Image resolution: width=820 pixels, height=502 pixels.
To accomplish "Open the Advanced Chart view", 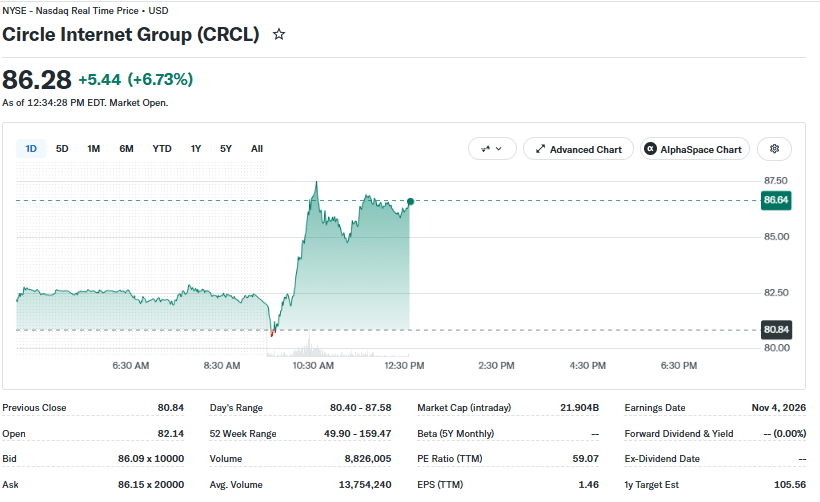I will [x=578, y=149].
